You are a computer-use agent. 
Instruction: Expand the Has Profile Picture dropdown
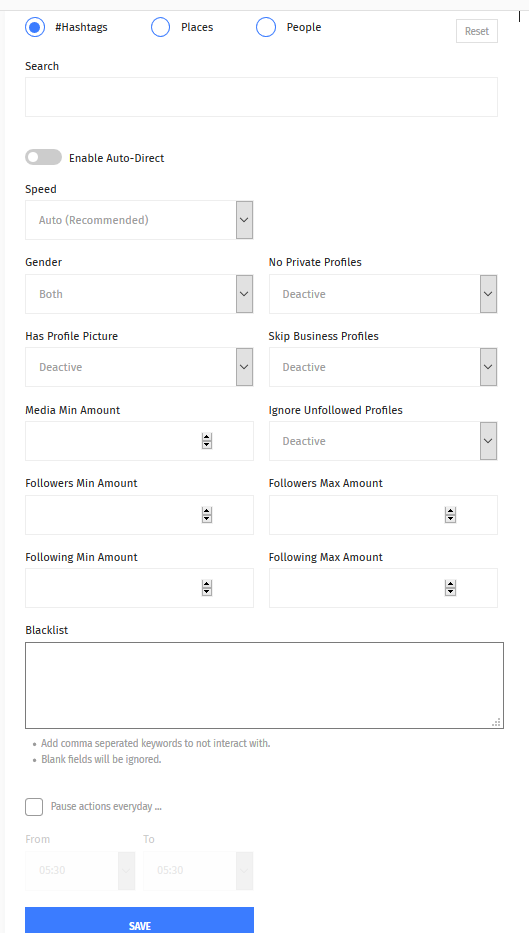[x=139, y=367]
